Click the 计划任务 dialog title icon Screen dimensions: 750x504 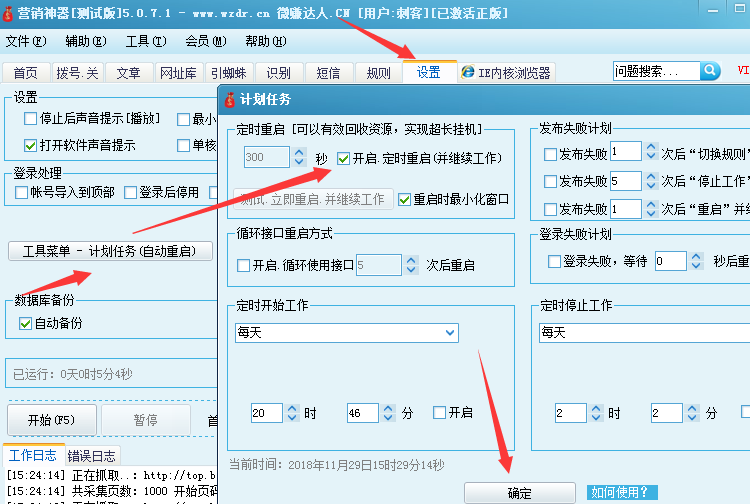tap(229, 99)
